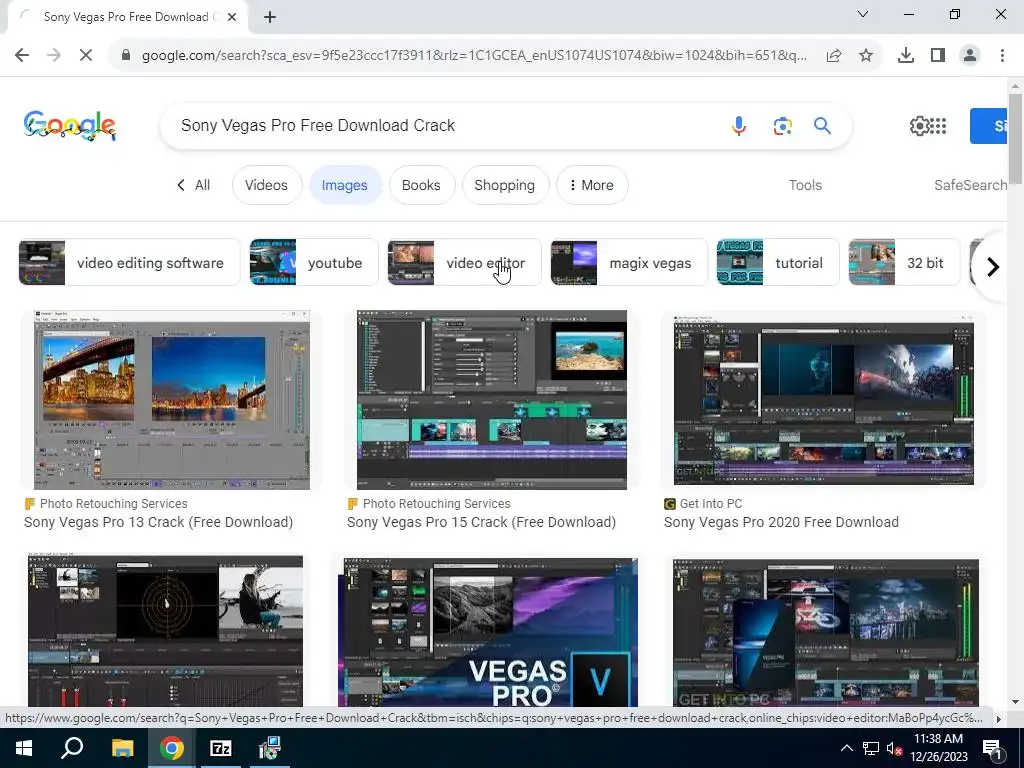Click the installer icon beside 7-Zip on the taskbar
This screenshot has height=768, width=1024.
point(268,748)
